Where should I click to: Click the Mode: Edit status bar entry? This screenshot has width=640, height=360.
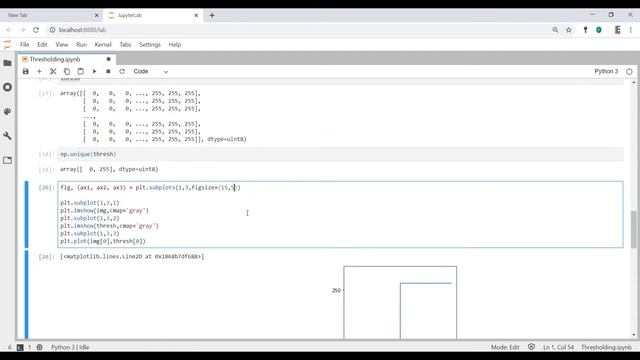tap(505, 347)
